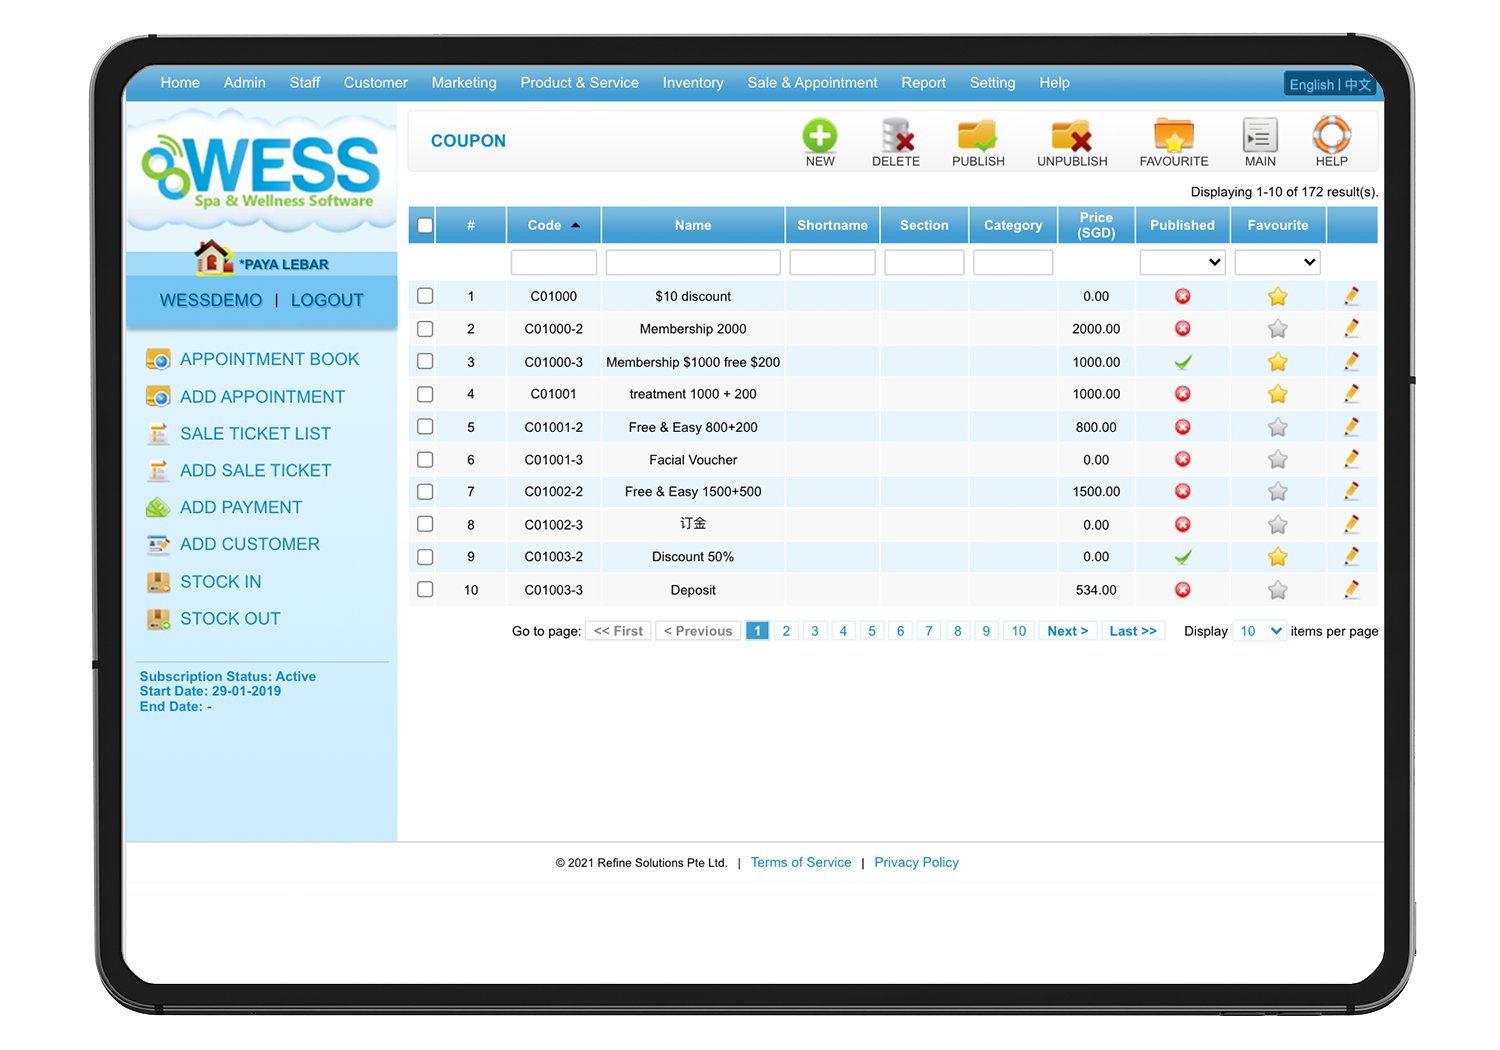Create a new coupon using the NEW icon

820,141
